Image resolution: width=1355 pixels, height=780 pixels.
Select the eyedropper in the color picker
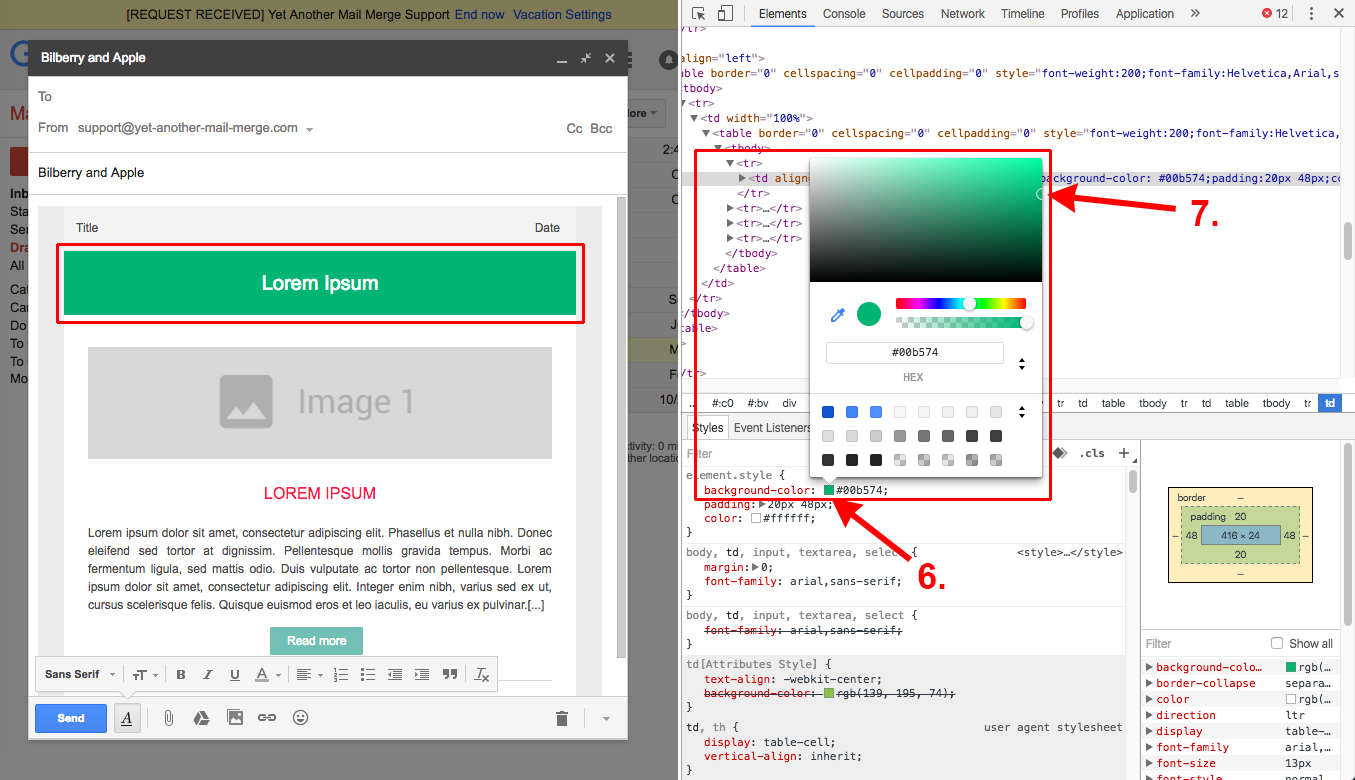[837, 314]
